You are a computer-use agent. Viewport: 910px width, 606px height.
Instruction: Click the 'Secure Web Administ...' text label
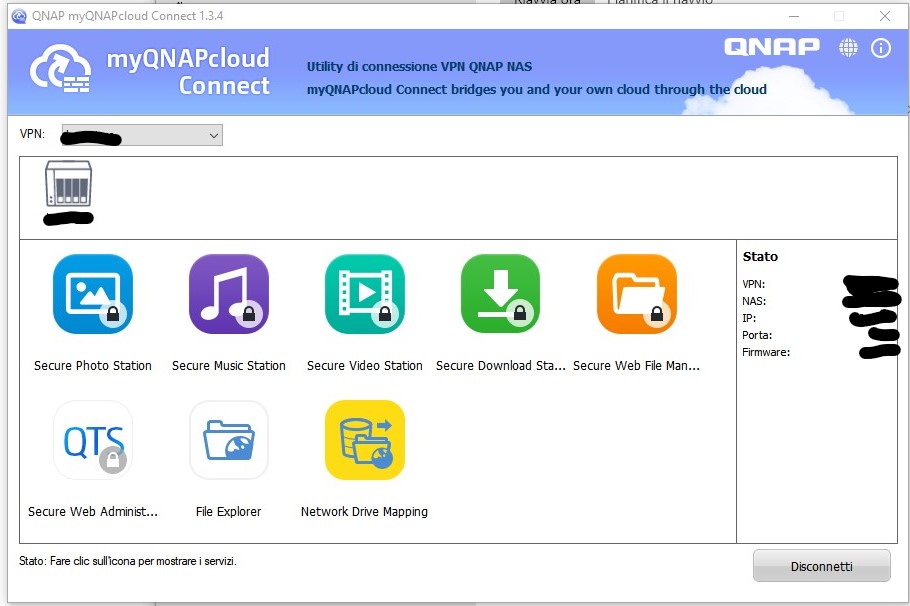pyautogui.click(x=93, y=512)
